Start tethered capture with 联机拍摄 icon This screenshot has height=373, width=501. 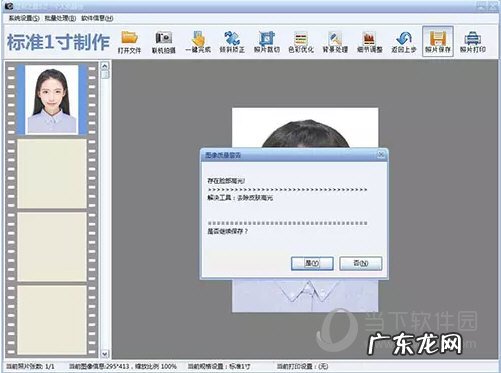[x=164, y=42]
